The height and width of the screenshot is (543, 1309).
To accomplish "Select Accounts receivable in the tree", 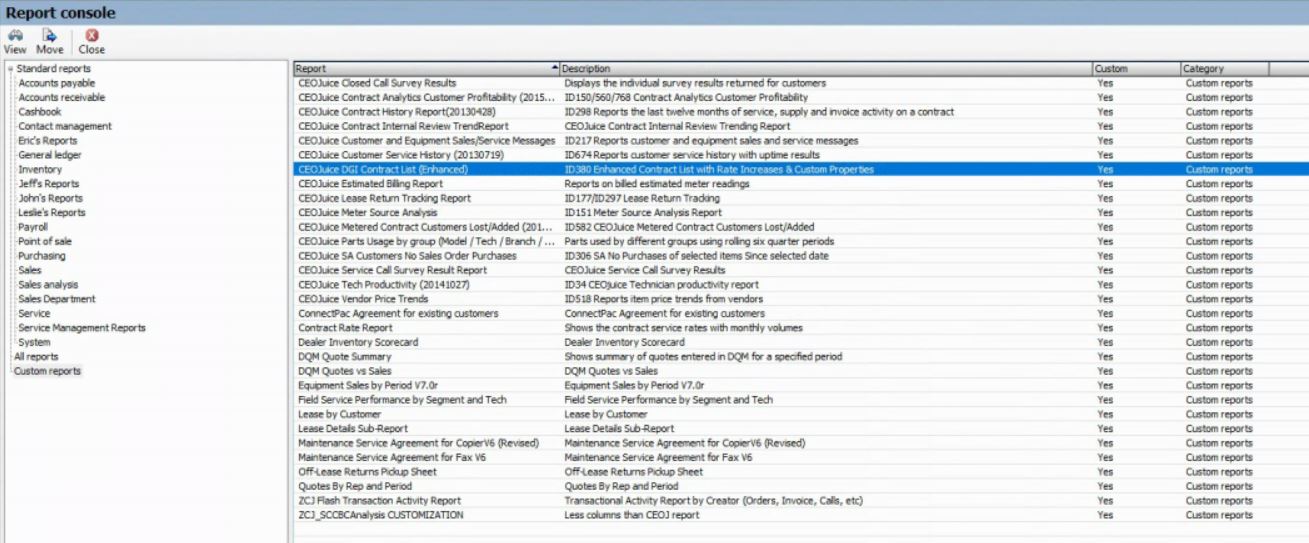I will coord(61,98).
